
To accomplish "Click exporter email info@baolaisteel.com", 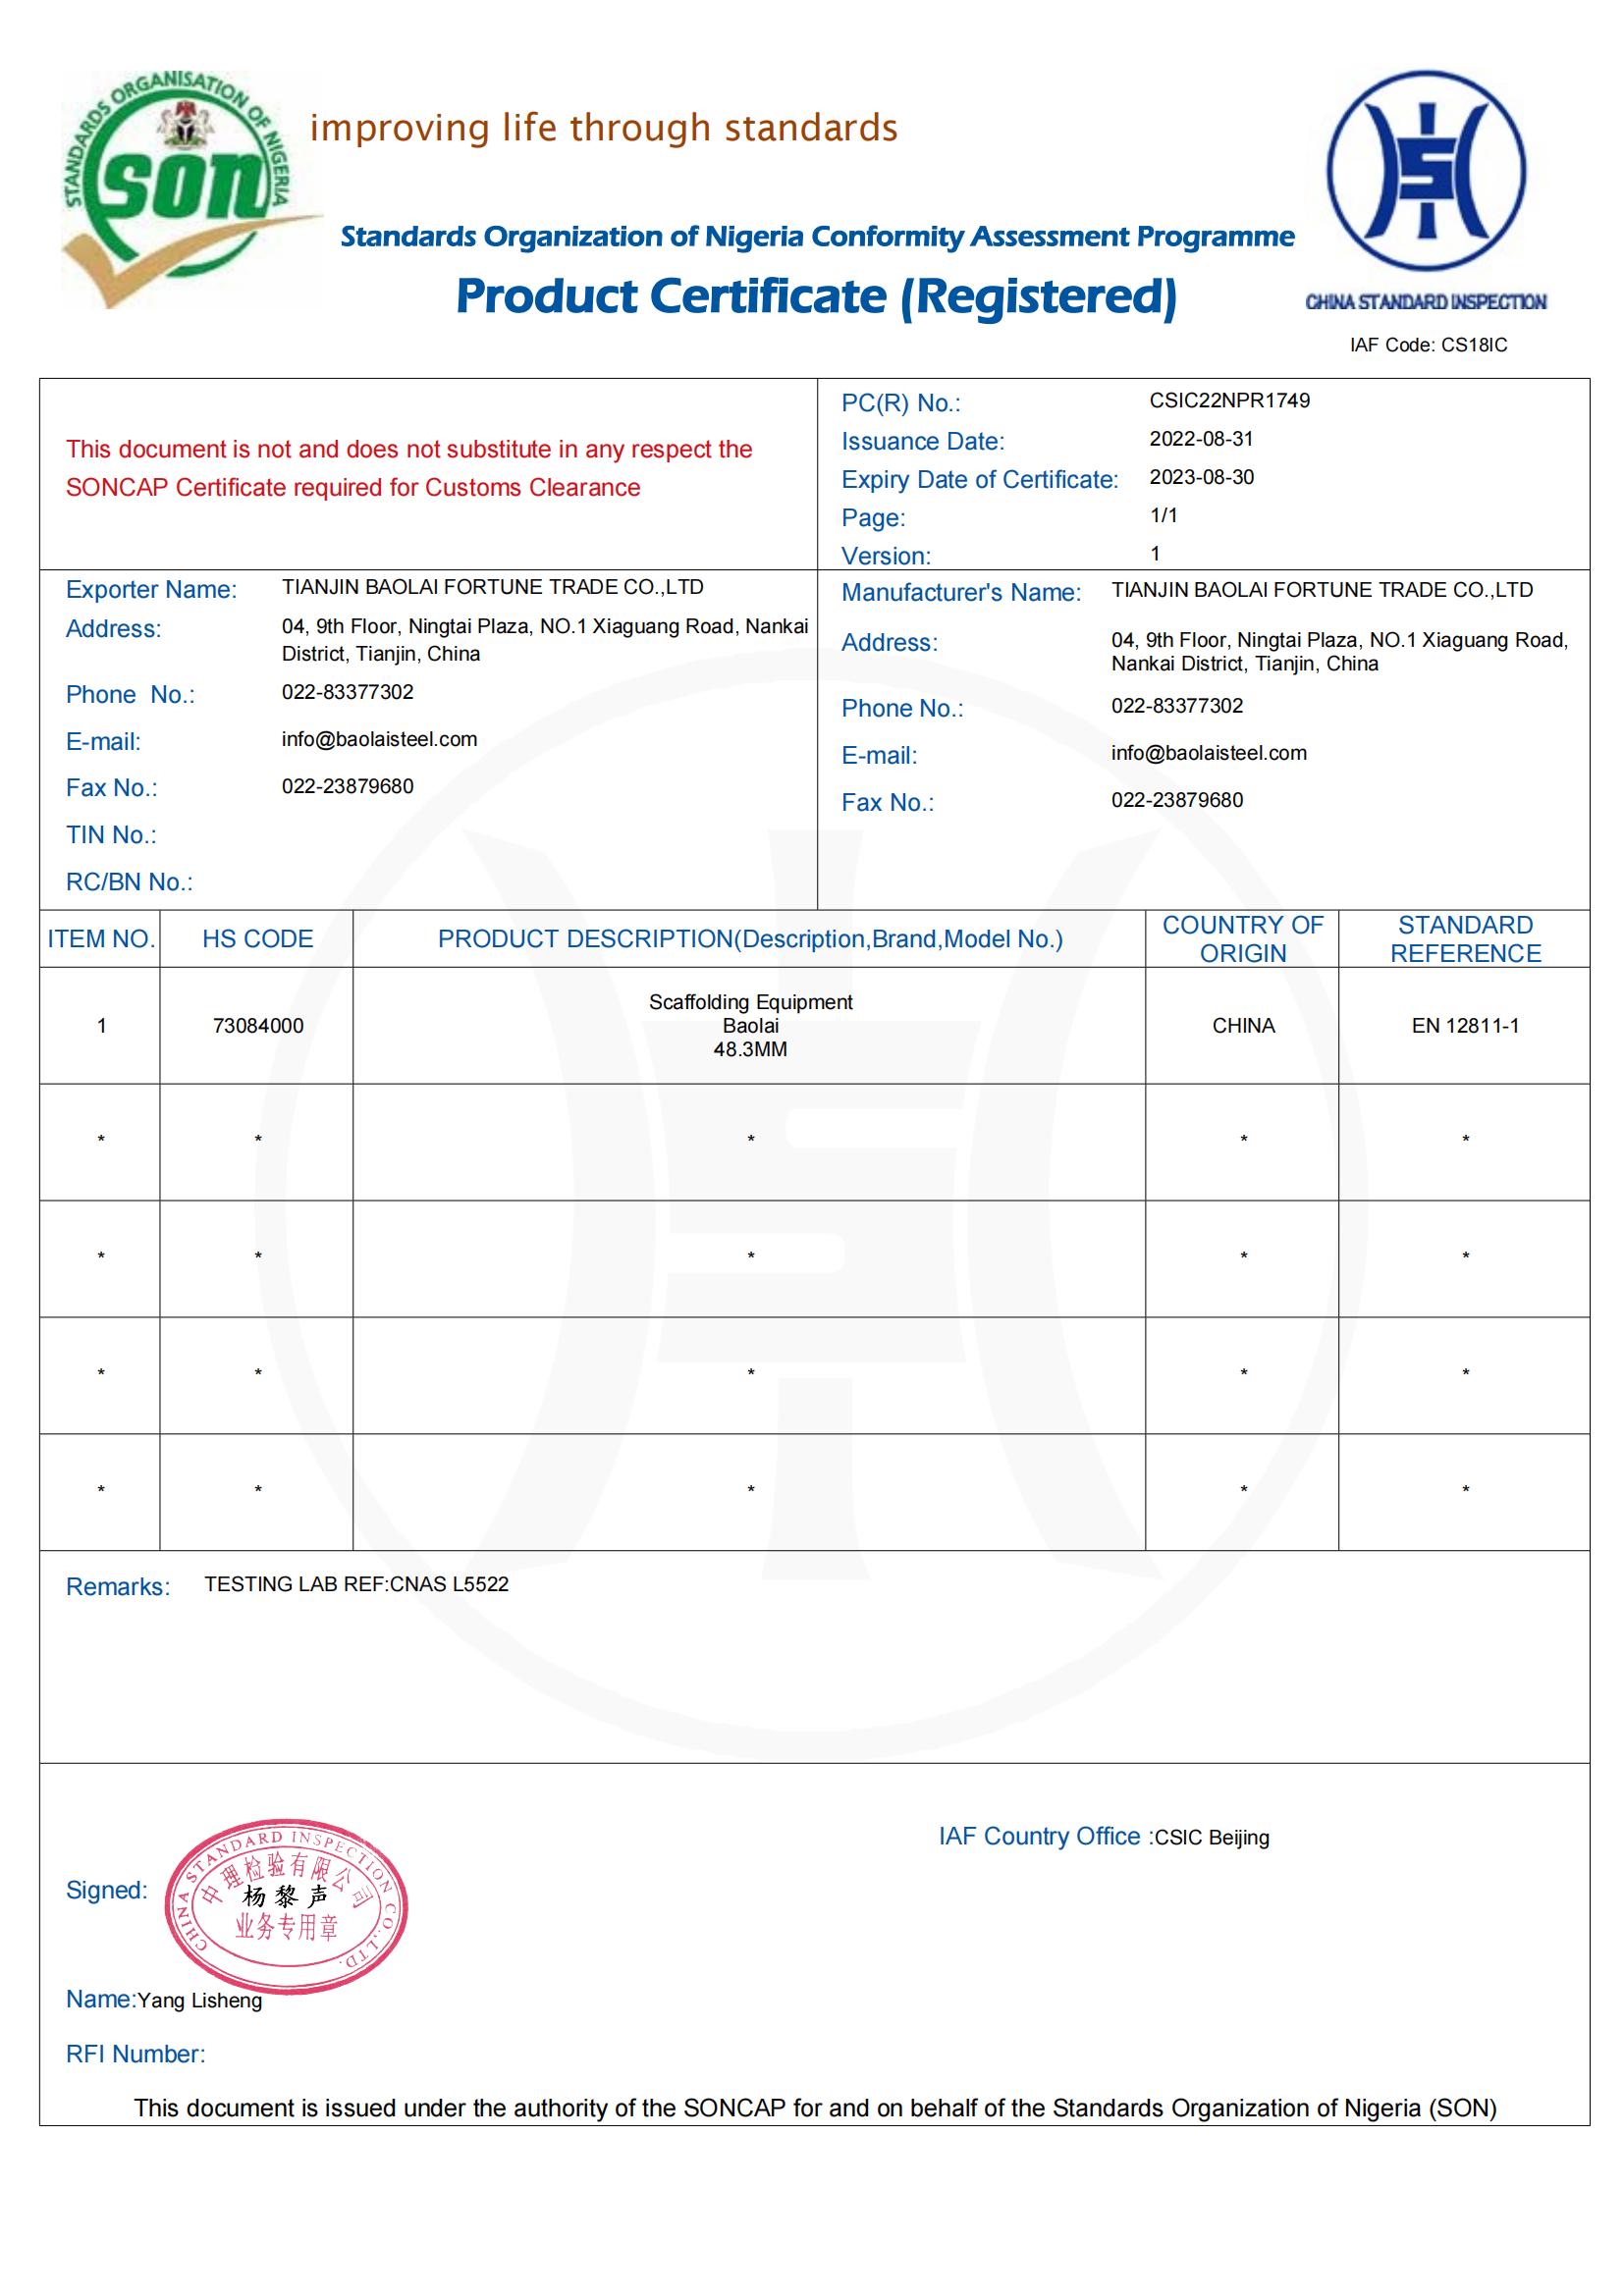I will coord(379,739).
